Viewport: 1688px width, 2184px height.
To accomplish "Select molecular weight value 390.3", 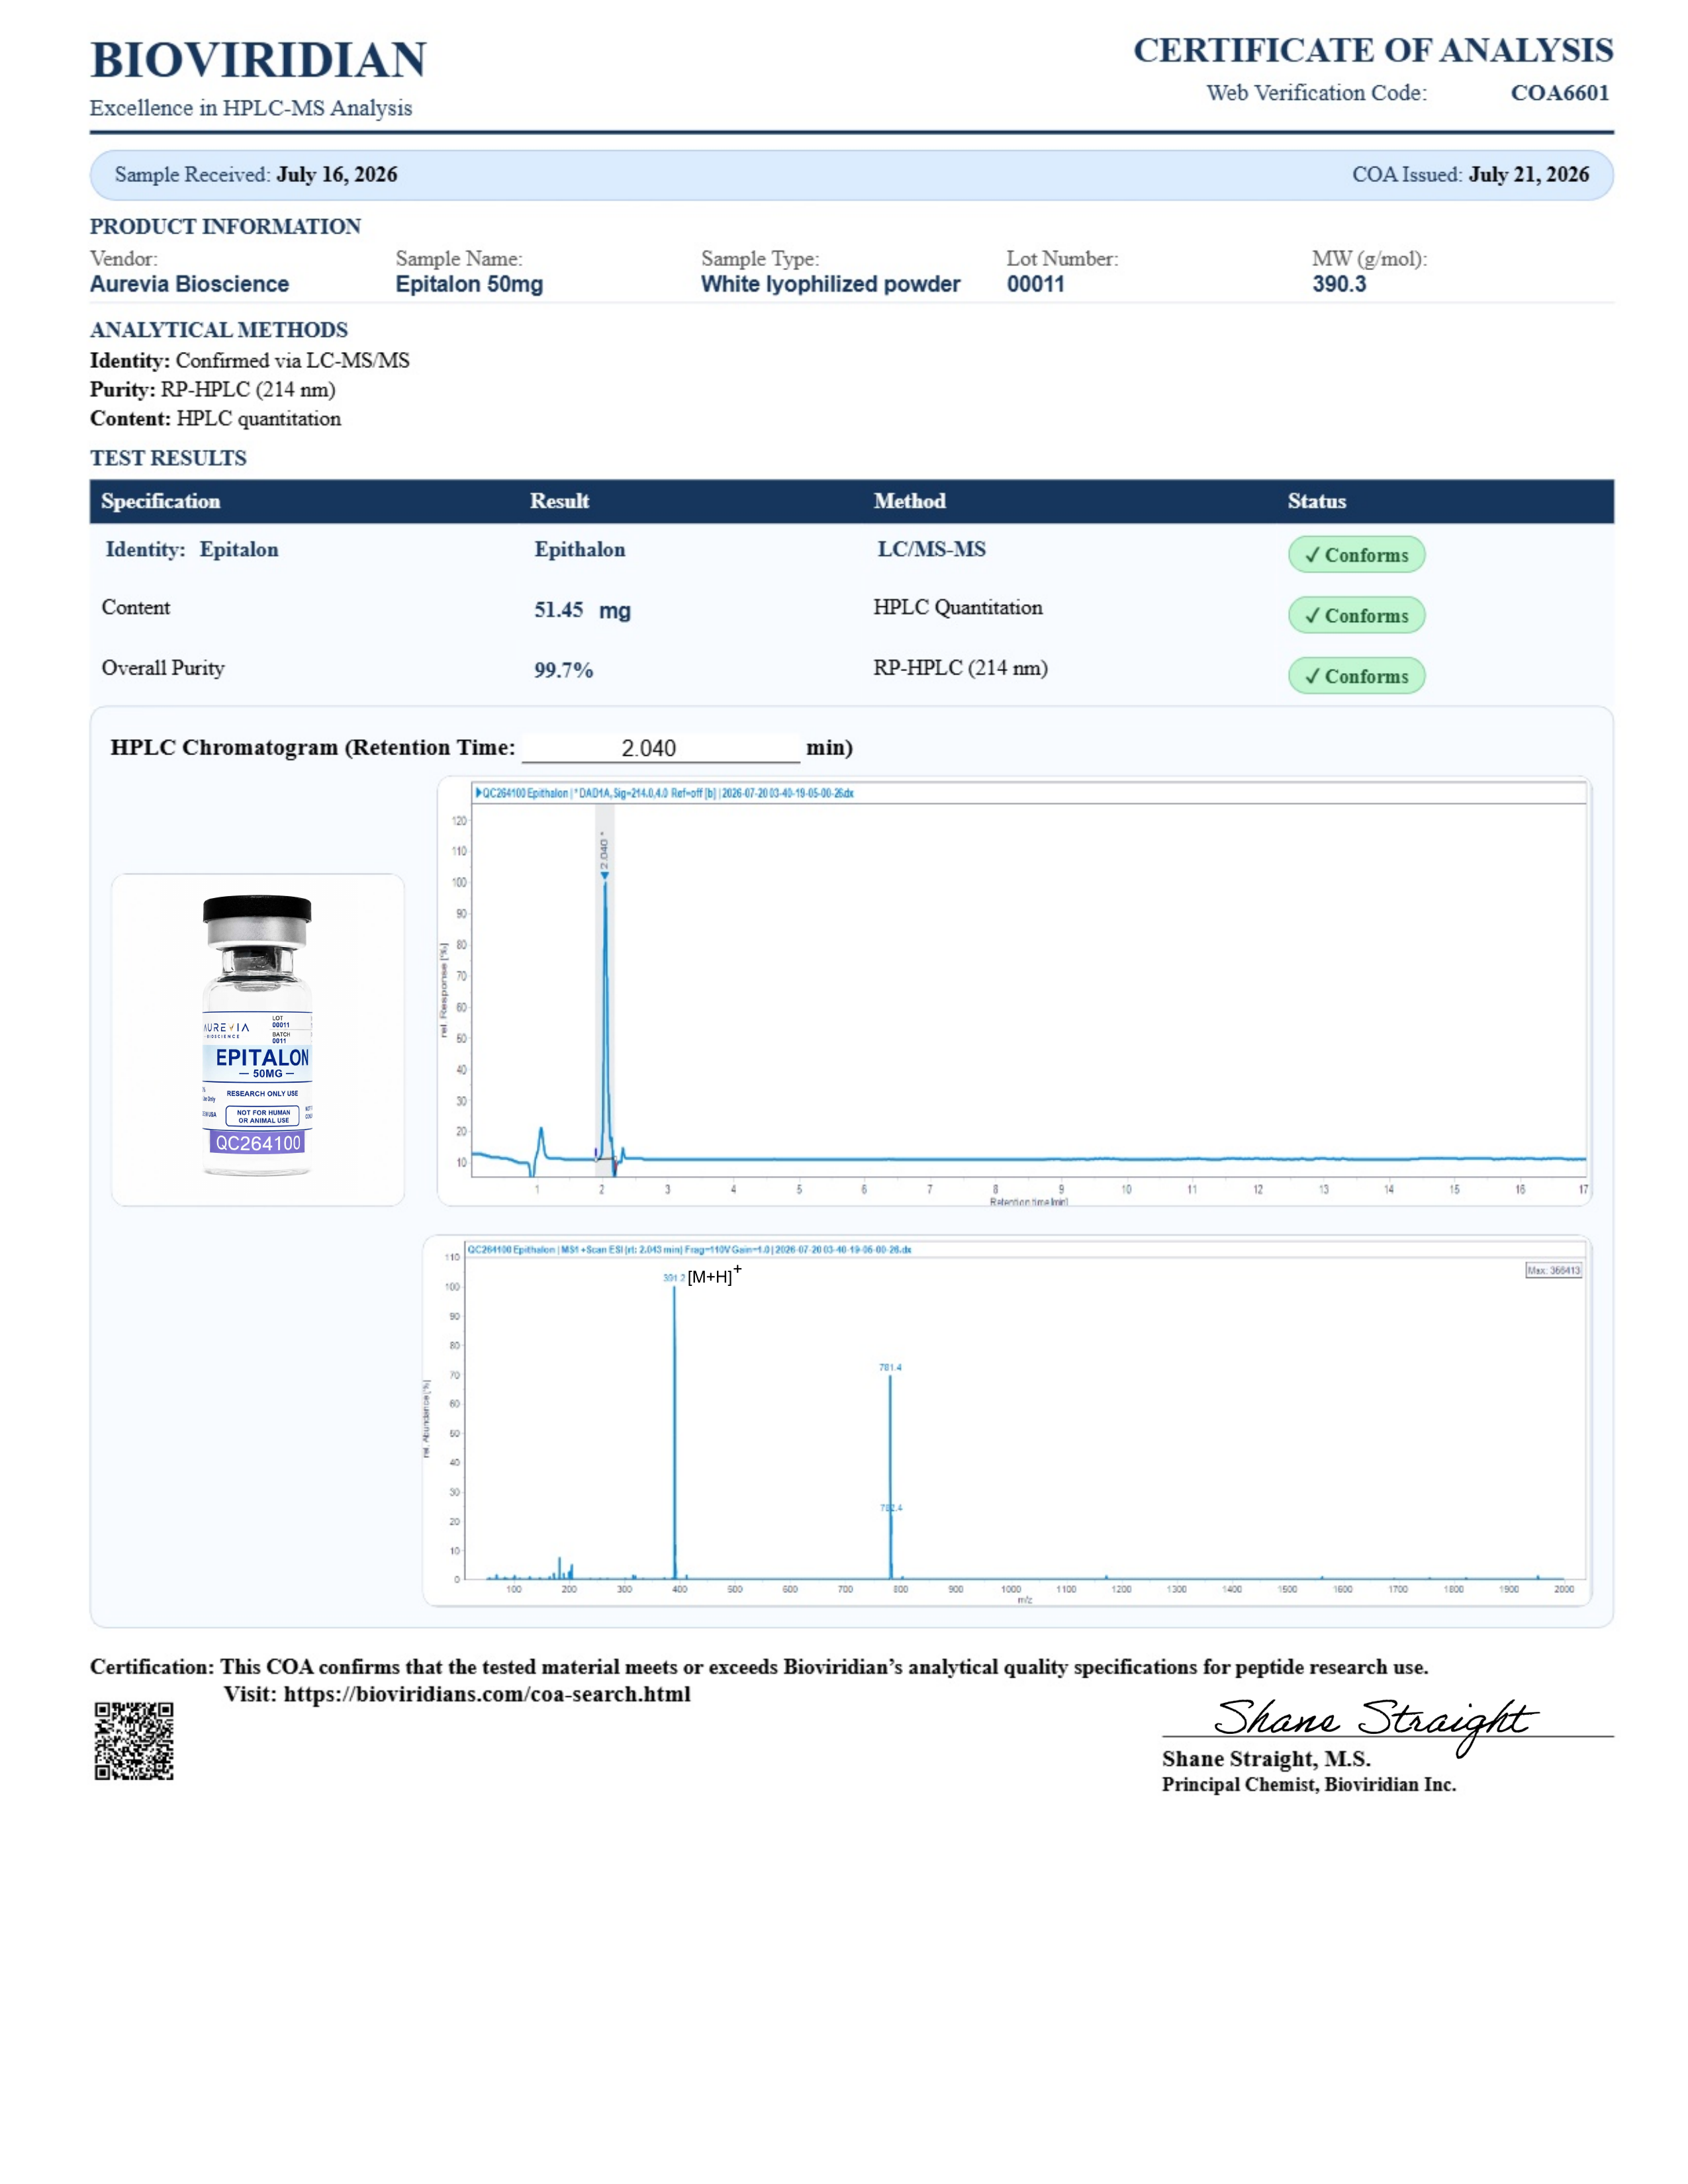I will click(x=1339, y=284).
